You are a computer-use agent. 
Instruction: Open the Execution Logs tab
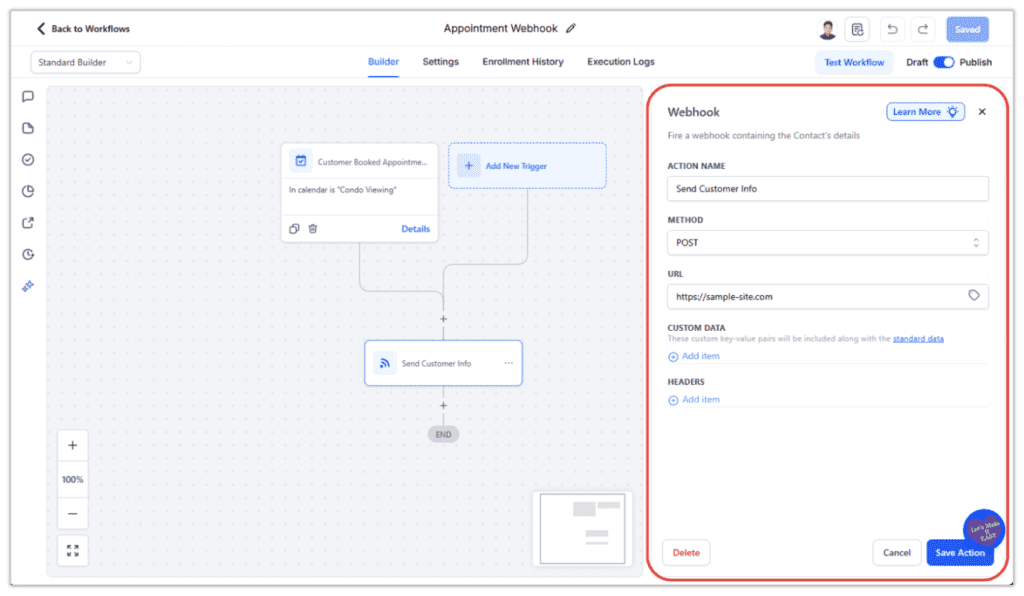point(621,61)
